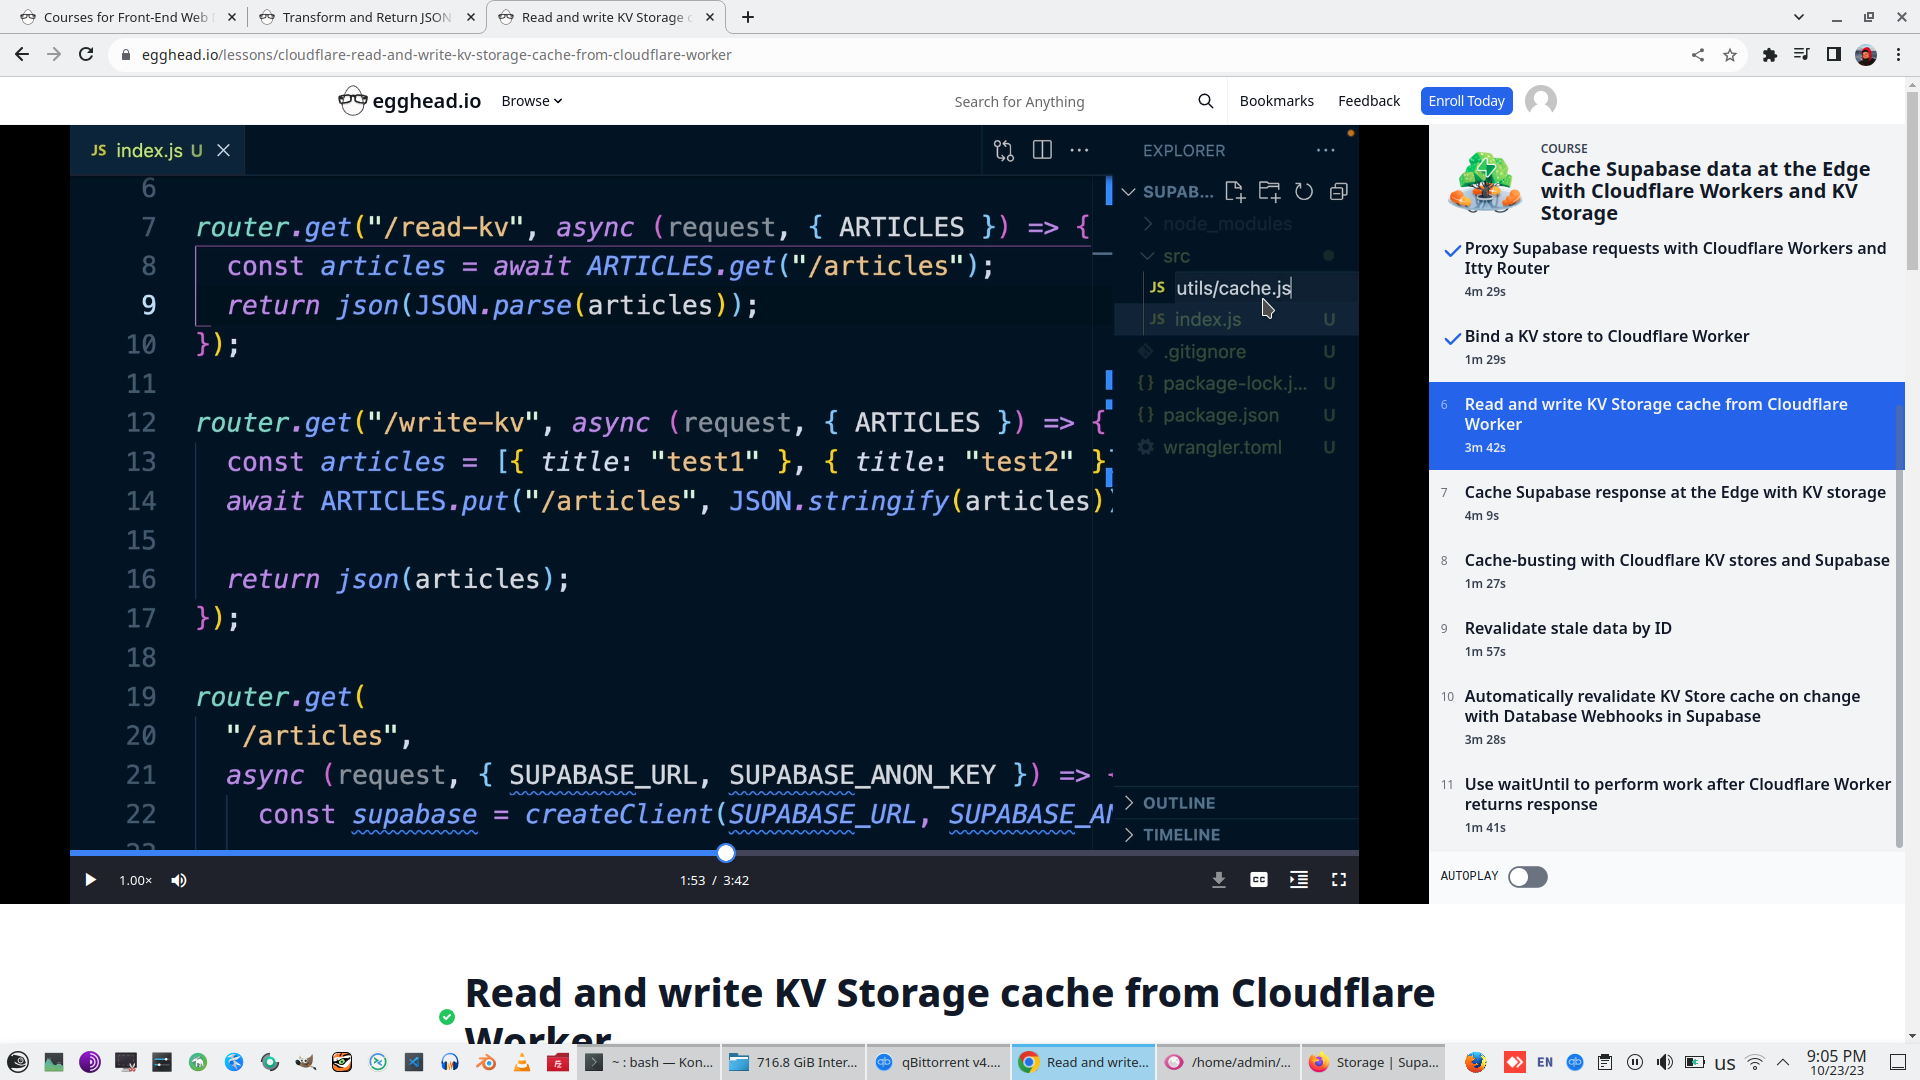This screenshot has width=1920, height=1080.
Task: Open the Bookmarks link
Action: (1276, 101)
